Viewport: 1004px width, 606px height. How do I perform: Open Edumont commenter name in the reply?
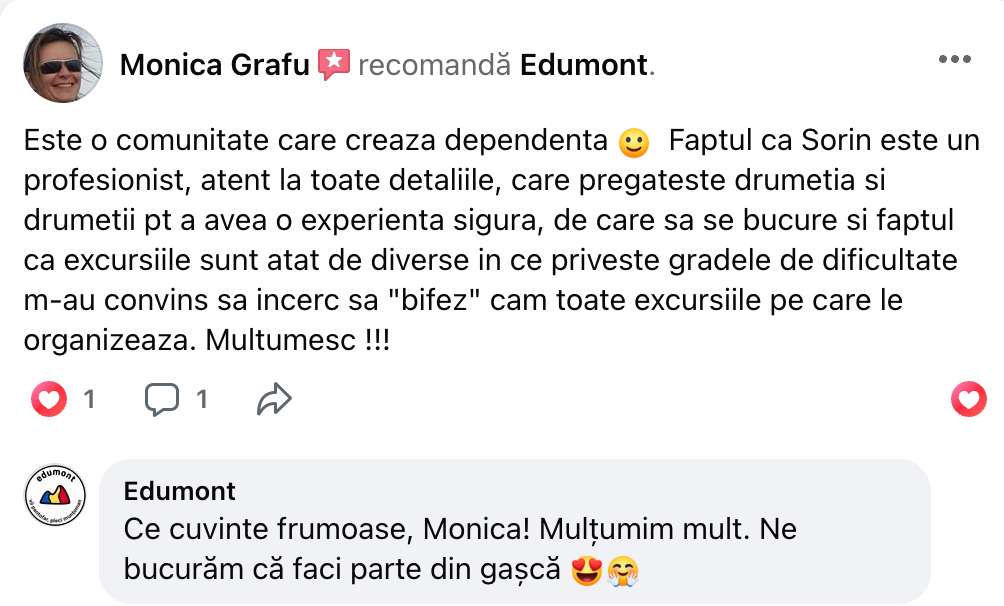[180, 491]
